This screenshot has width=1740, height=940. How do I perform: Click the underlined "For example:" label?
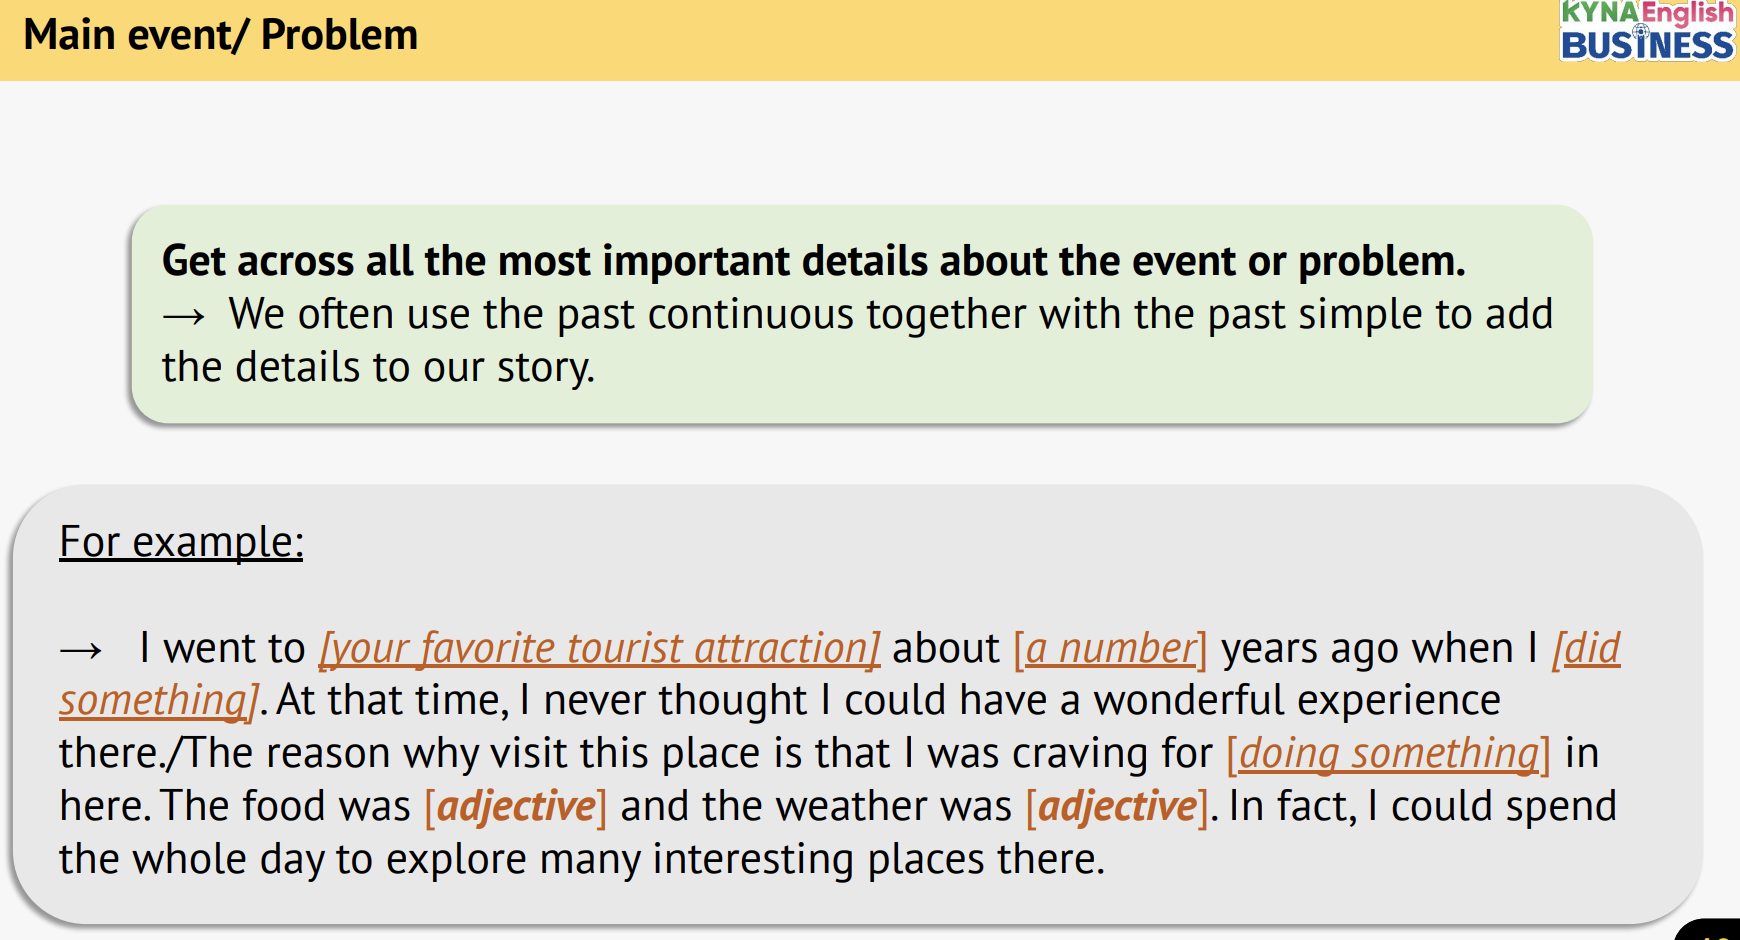point(181,542)
